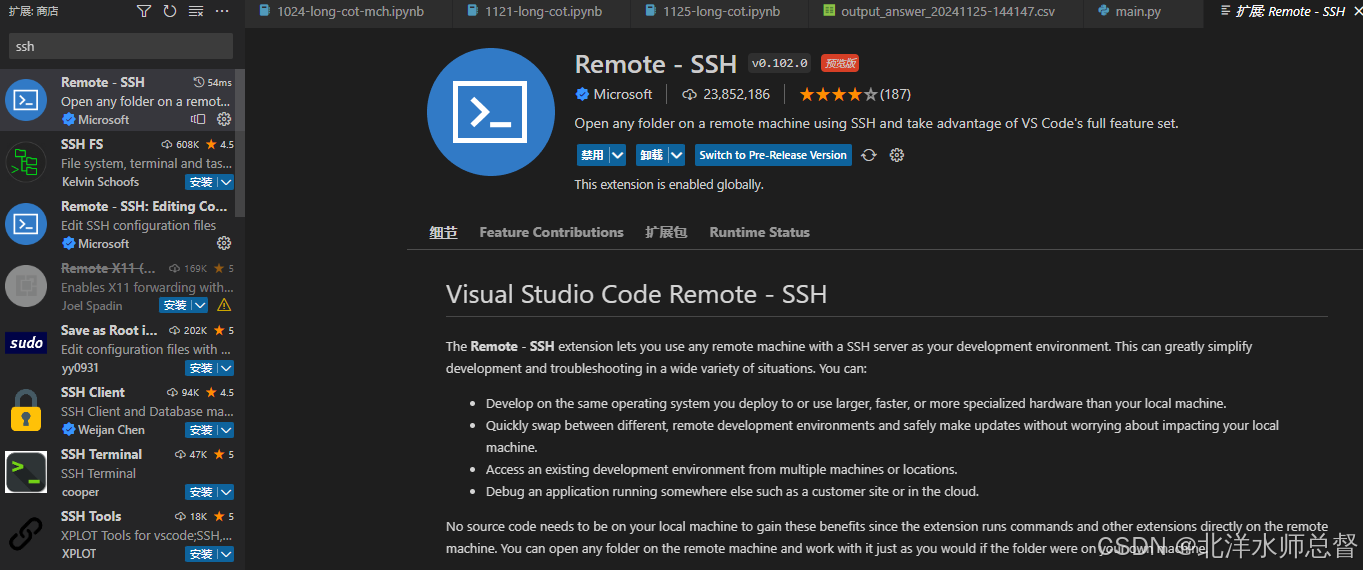Install the SSH FS extension
1363x570 pixels.
click(x=201, y=182)
